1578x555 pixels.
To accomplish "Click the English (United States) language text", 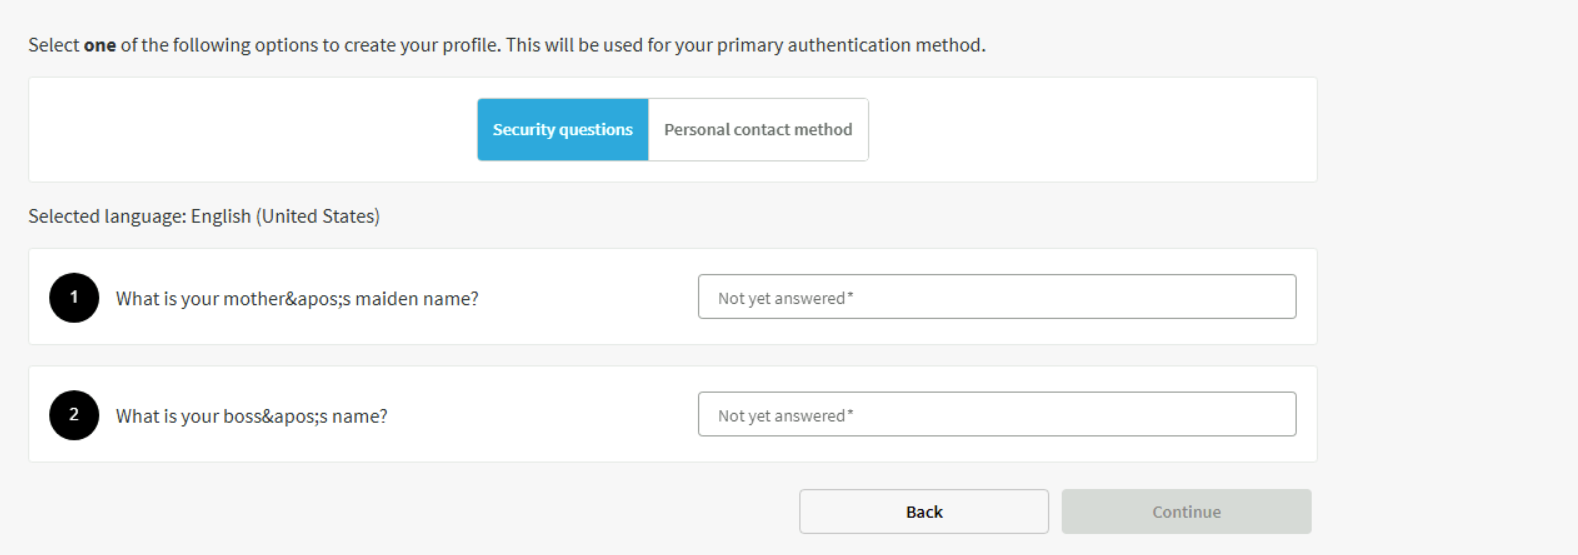I will pos(285,216).
